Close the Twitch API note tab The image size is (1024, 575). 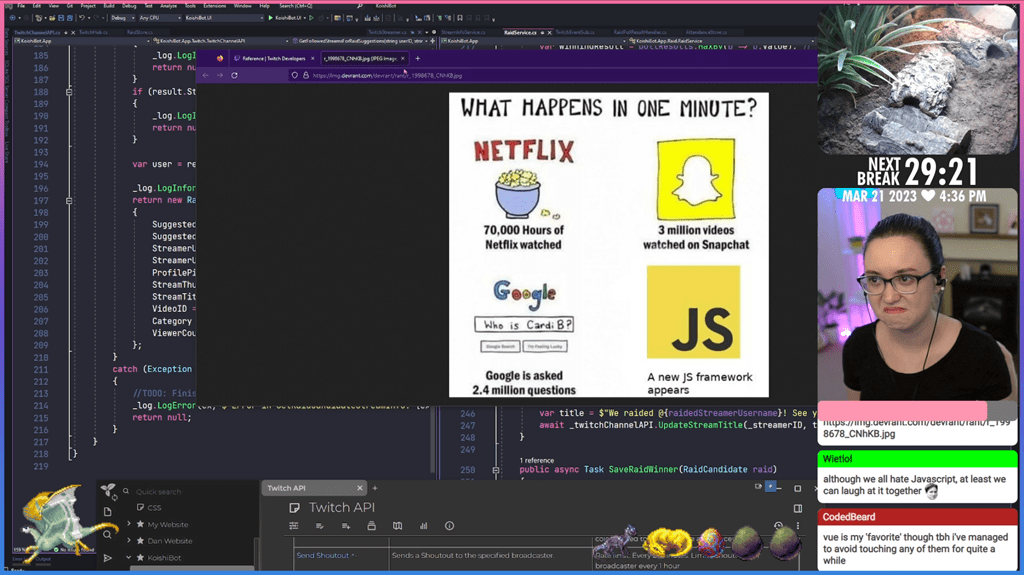(x=359, y=488)
